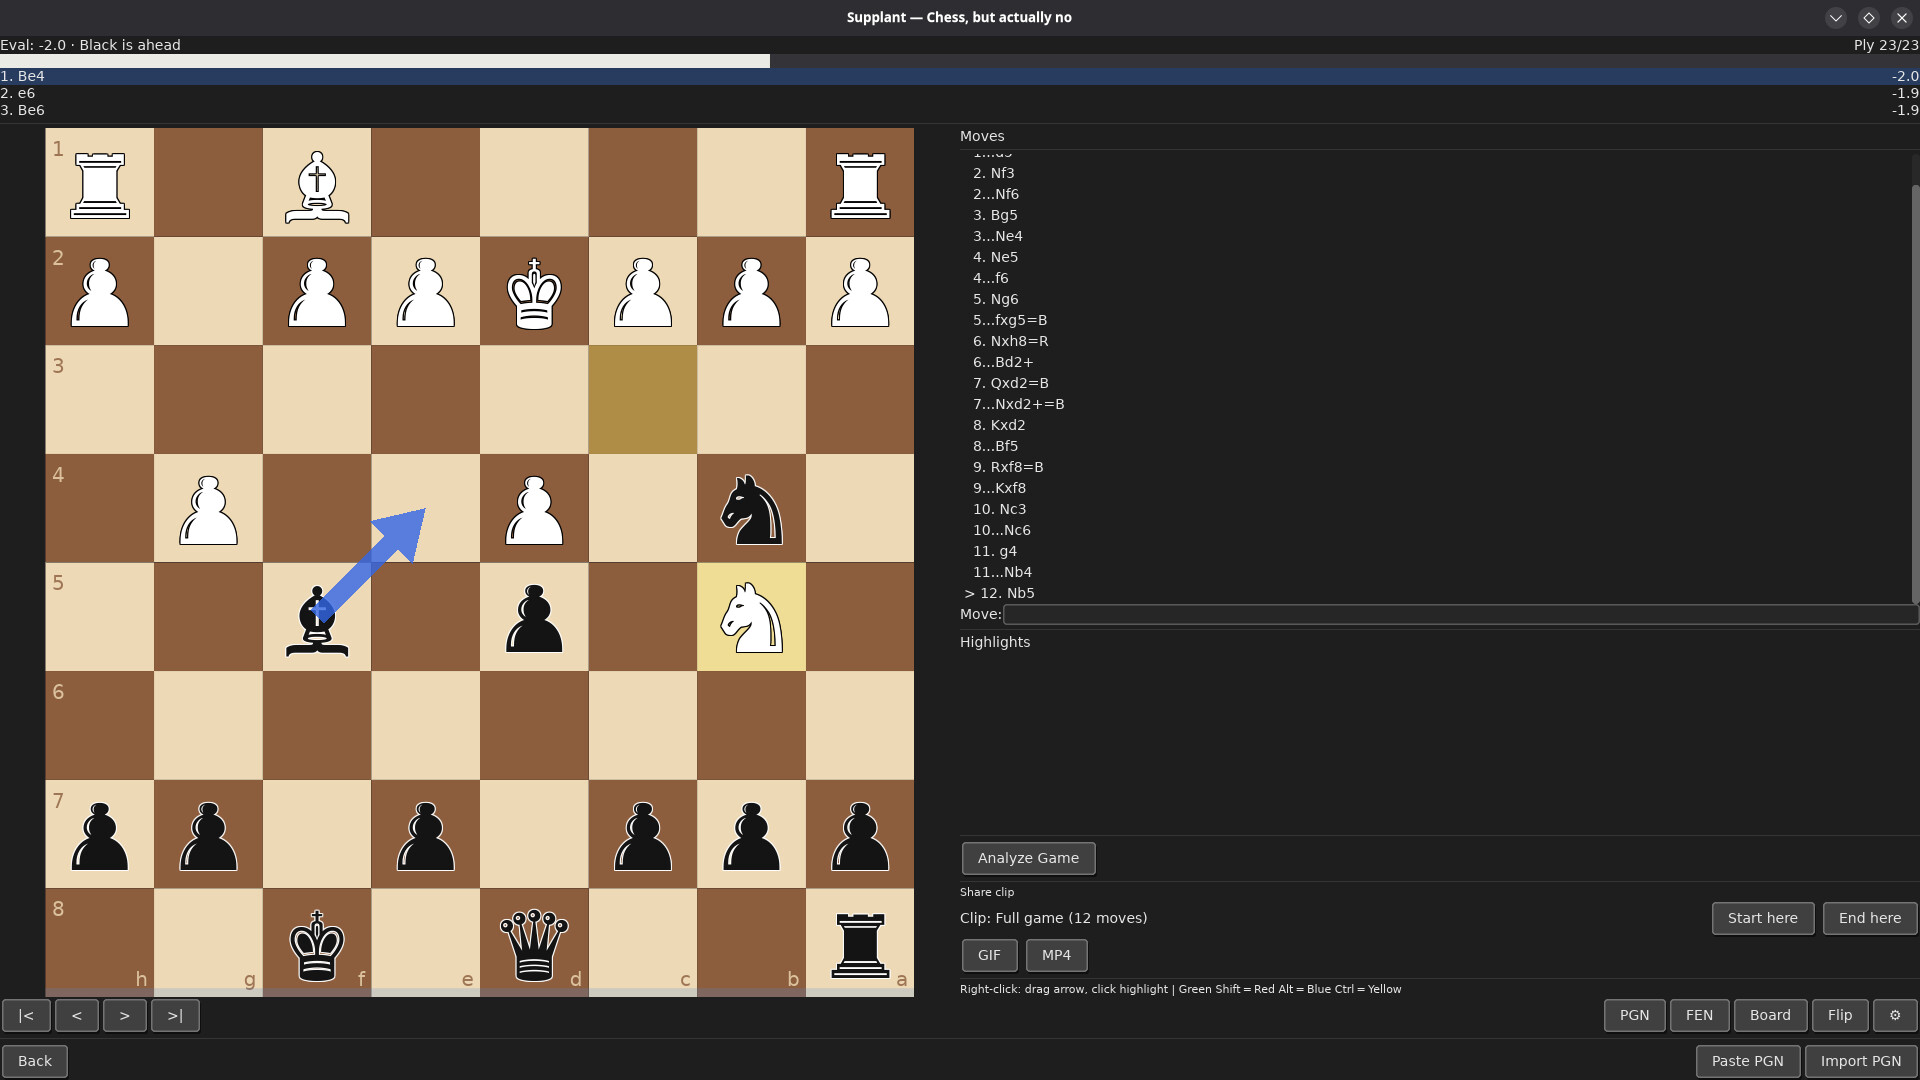Select the white rook on a1
The height and width of the screenshot is (1080, 1920).
(860, 183)
